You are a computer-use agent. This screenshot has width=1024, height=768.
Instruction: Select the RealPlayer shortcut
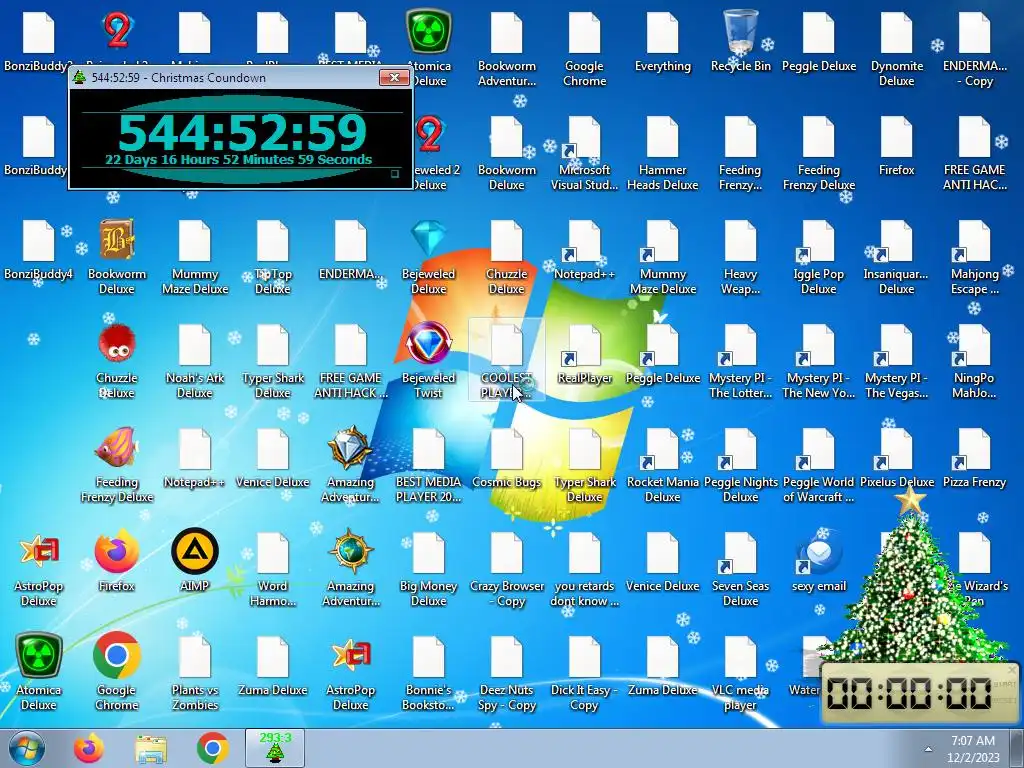pos(584,353)
